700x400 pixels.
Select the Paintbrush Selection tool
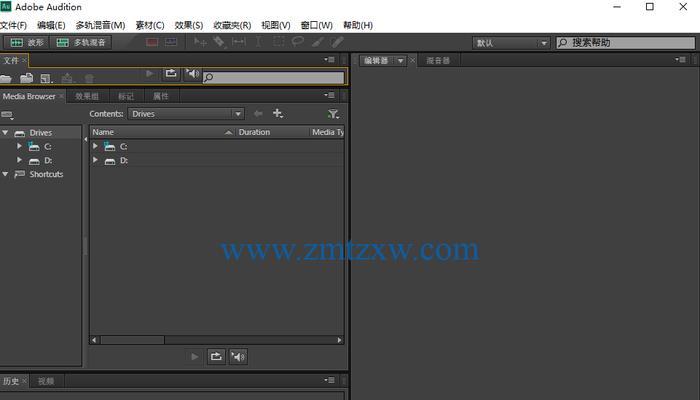coord(317,42)
